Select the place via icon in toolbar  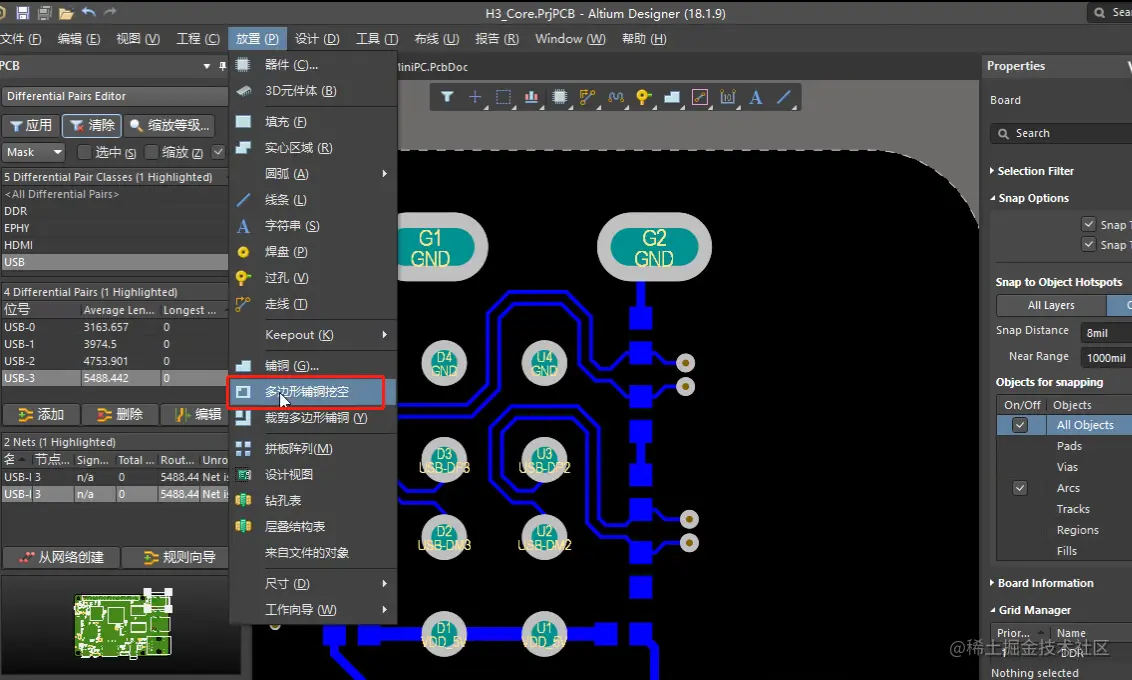click(643, 97)
